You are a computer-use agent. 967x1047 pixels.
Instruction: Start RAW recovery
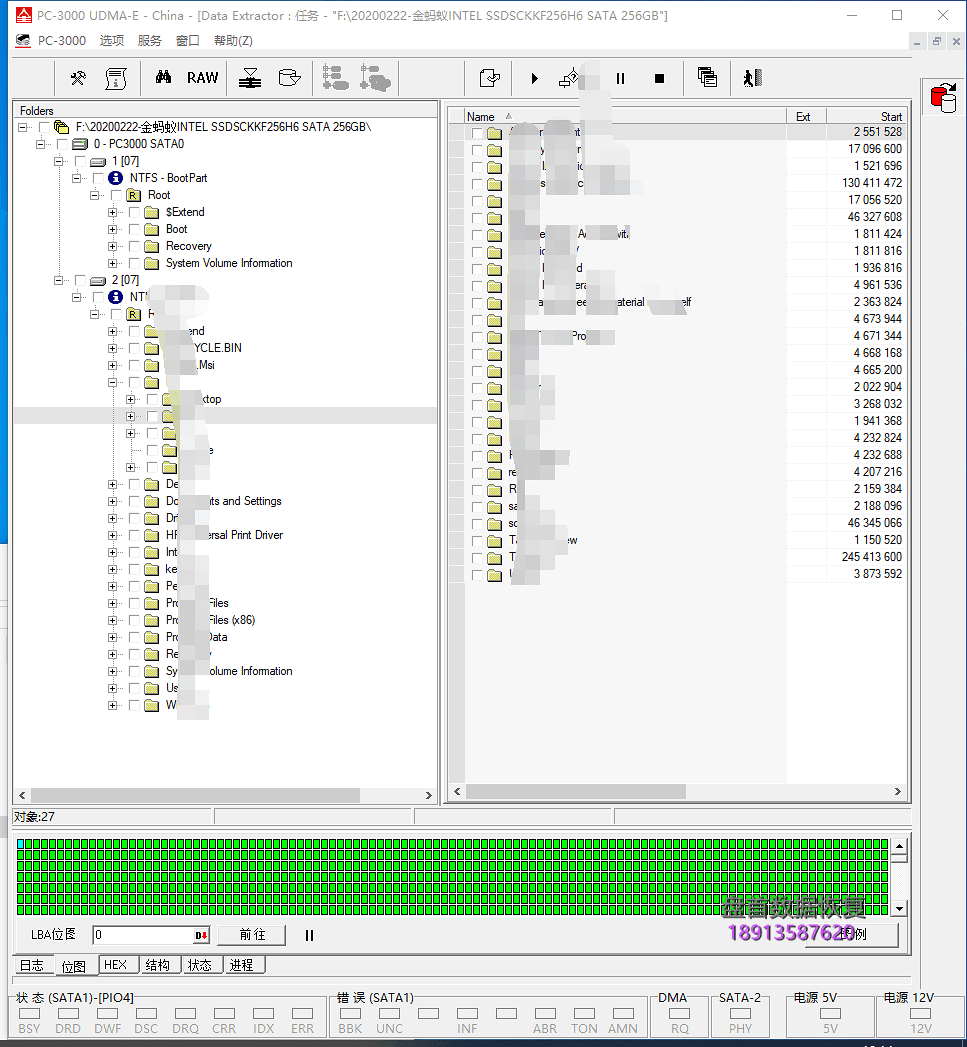[202, 78]
